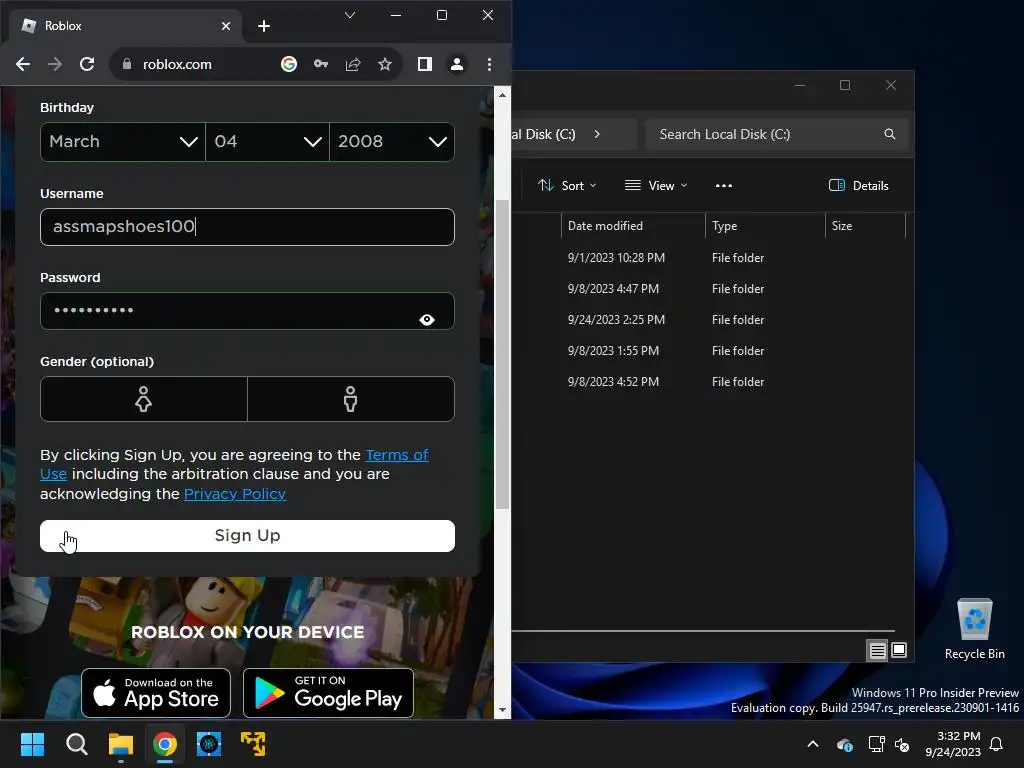Click the Password input field
The height and width of the screenshot is (768, 1024).
[248, 311]
